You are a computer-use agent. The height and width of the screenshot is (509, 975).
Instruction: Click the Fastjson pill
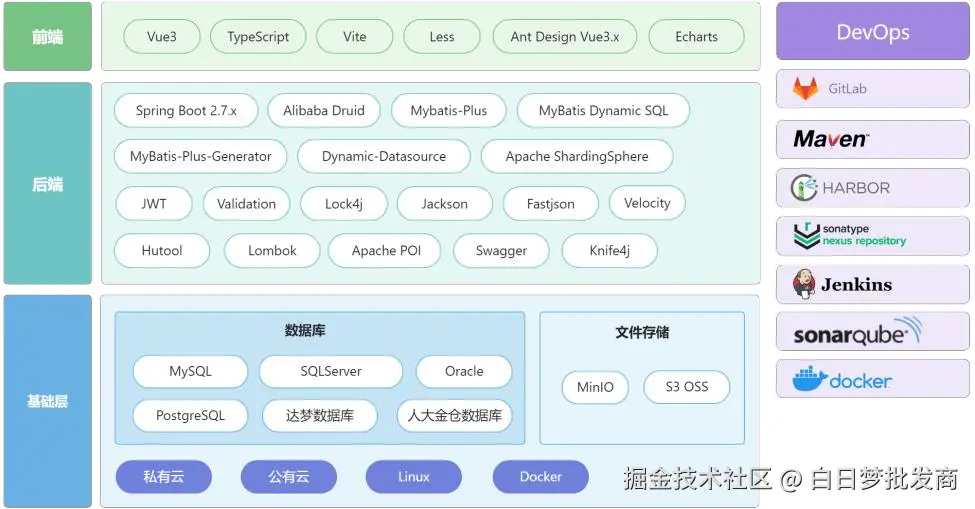tap(550, 204)
